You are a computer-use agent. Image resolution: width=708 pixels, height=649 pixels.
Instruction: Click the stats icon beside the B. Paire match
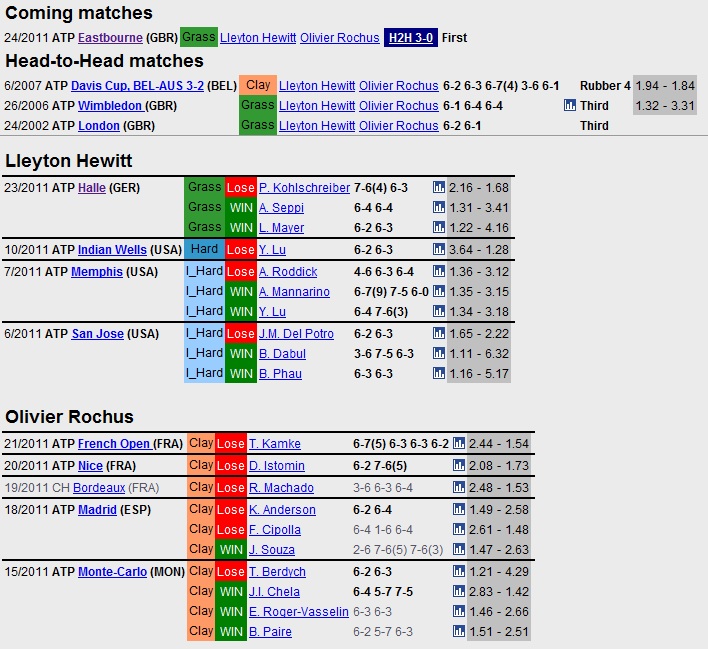click(459, 631)
